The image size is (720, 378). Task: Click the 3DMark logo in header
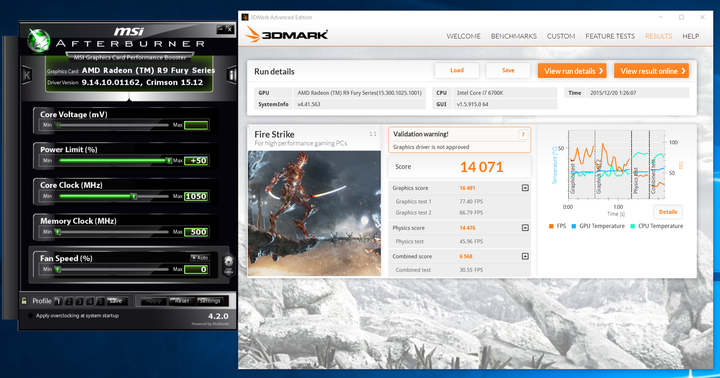coord(287,34)
